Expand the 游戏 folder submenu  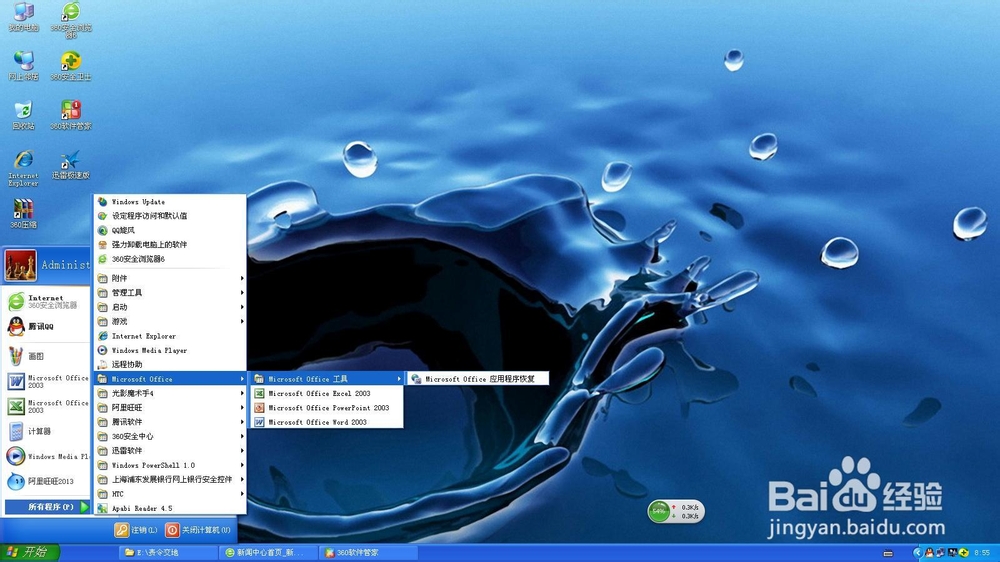coord(170,322)
